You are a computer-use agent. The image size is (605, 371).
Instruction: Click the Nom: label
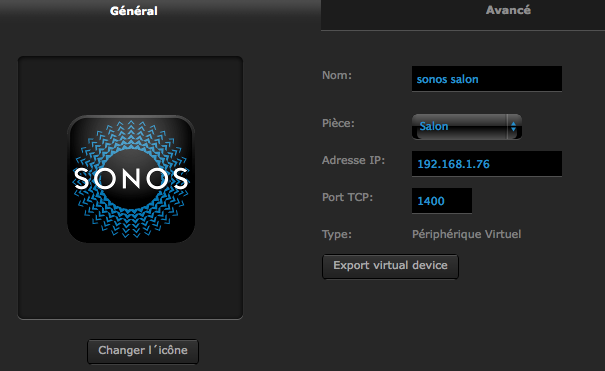pyautogui.click(x=337, y=75)
